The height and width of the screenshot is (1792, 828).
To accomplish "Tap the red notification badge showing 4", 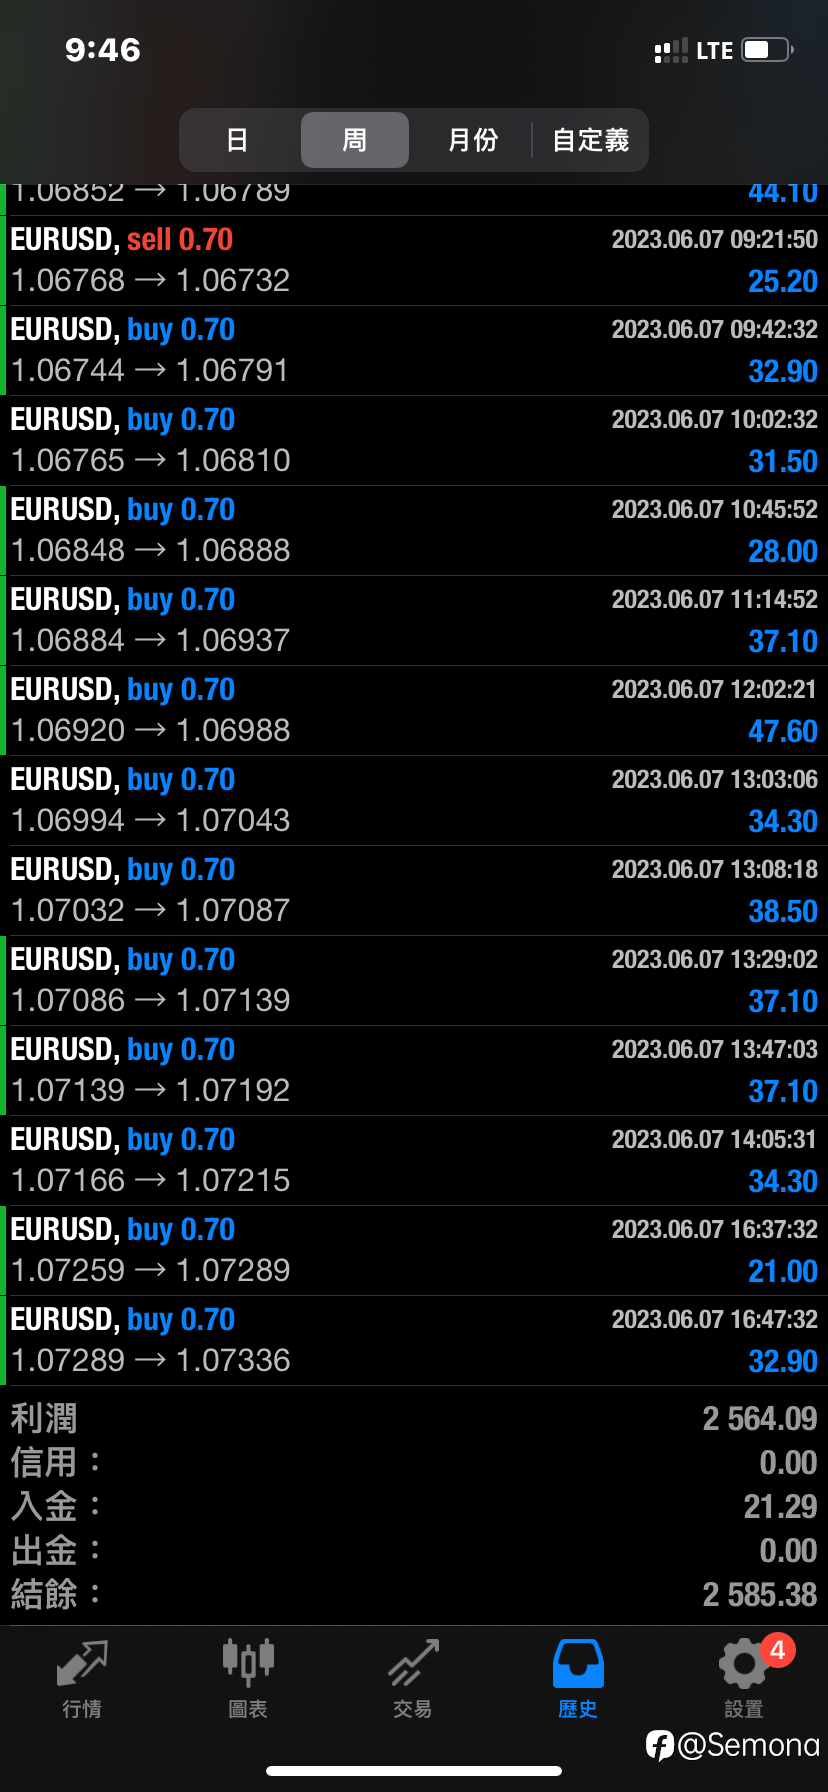I will (x=777, y=1650).
